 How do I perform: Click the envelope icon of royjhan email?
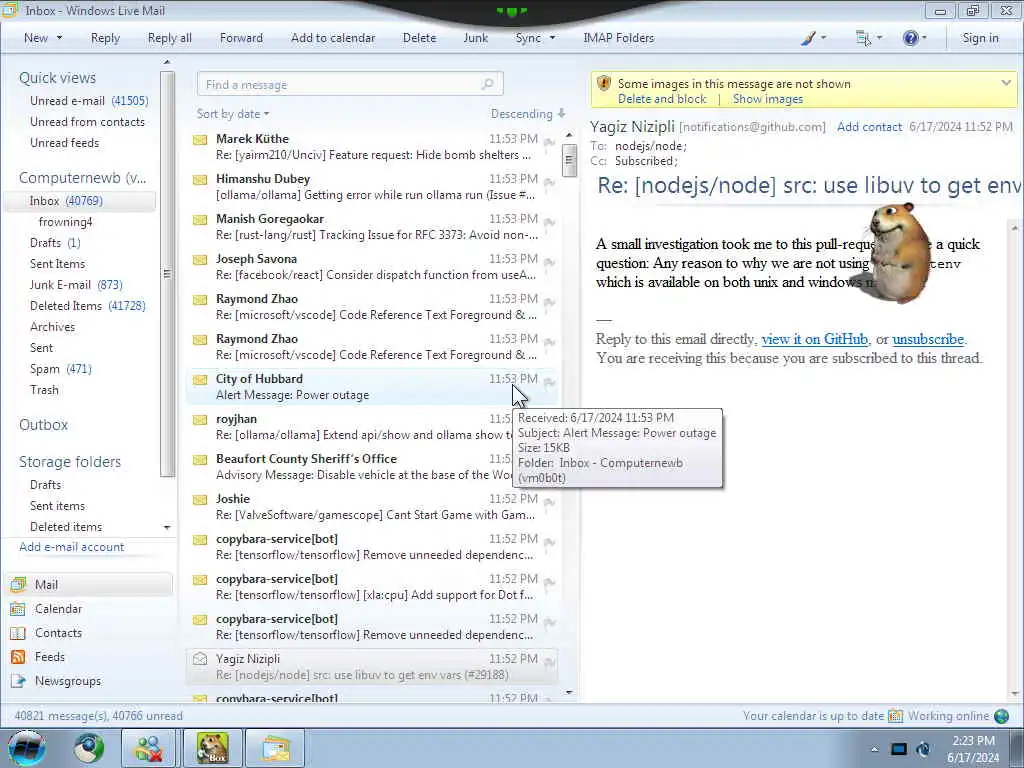[x=200, y=419]
